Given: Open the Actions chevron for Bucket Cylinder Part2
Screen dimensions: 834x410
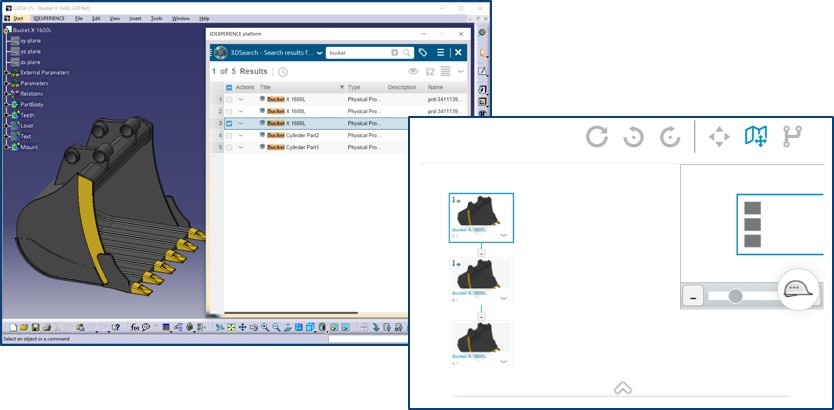Looking at the screenshot, I should tap(241, 136).
